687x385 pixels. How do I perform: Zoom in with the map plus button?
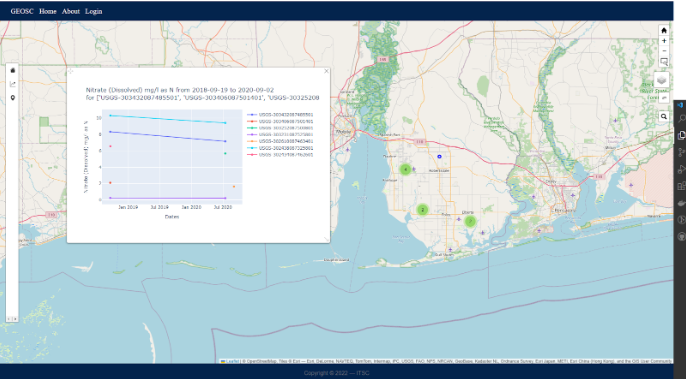point(664,41)
